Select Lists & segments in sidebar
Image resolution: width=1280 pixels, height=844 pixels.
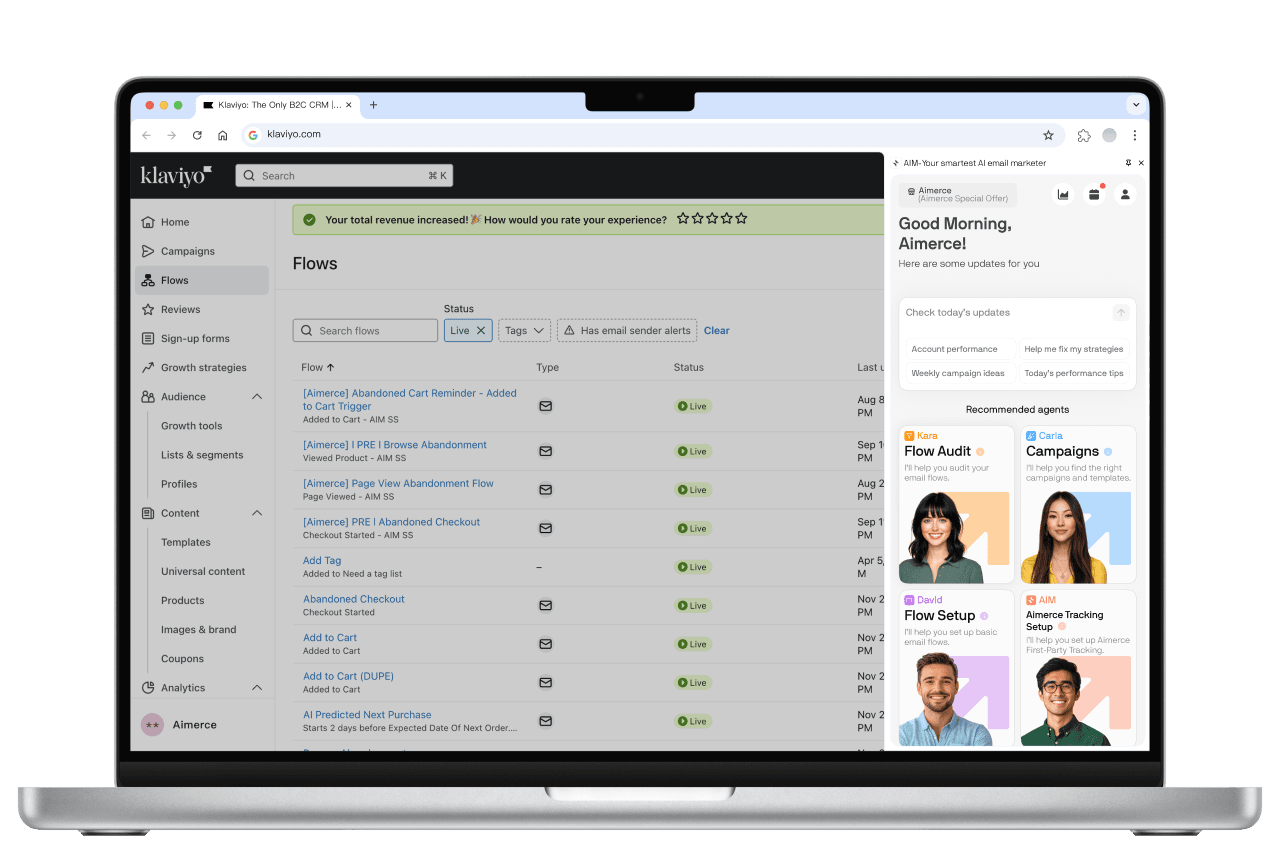[202, 455]
